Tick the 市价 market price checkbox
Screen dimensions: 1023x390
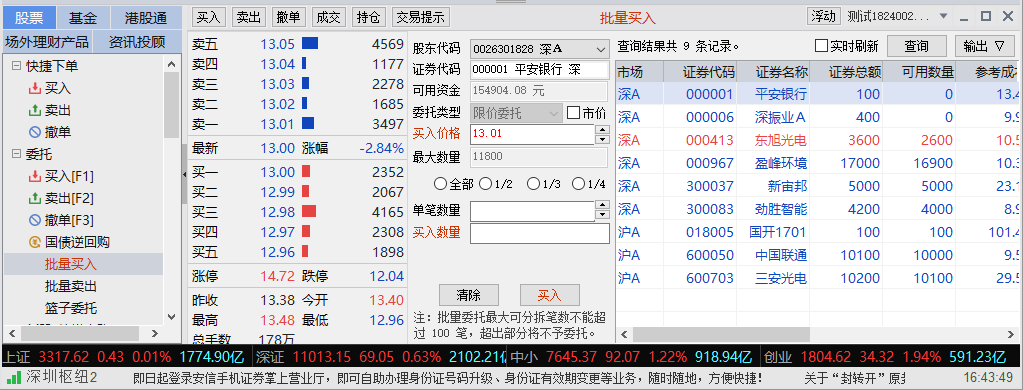pyautogui.click(x=573, y=113)
